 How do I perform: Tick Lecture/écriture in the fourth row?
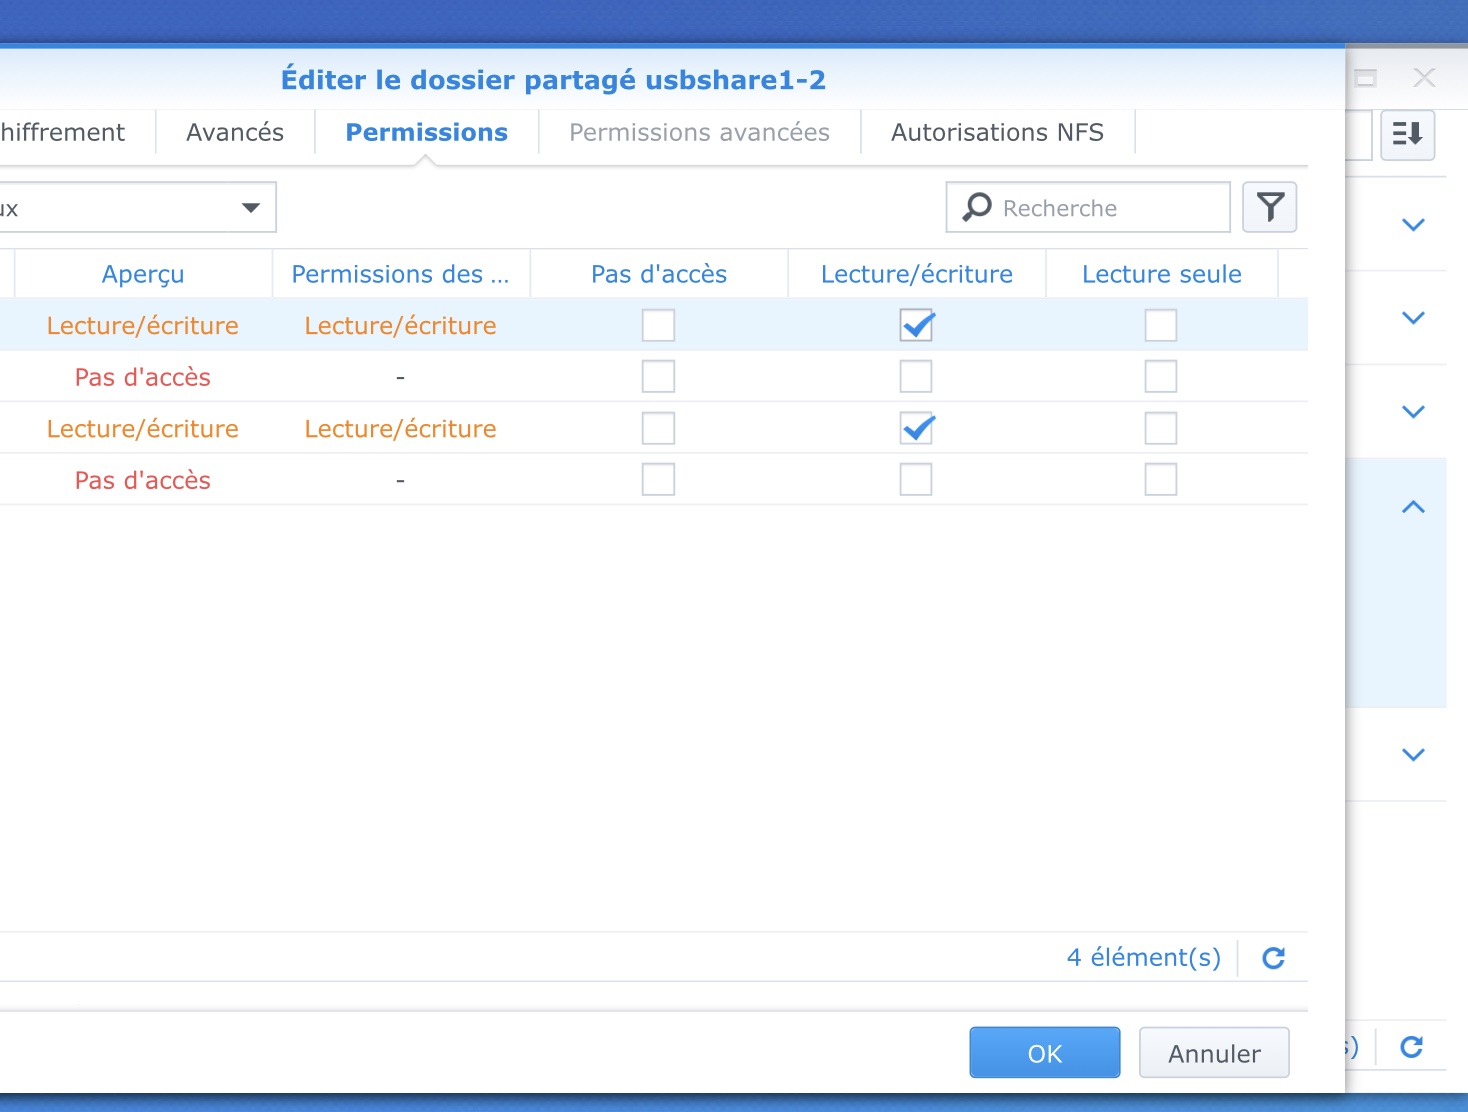point(916,480)
